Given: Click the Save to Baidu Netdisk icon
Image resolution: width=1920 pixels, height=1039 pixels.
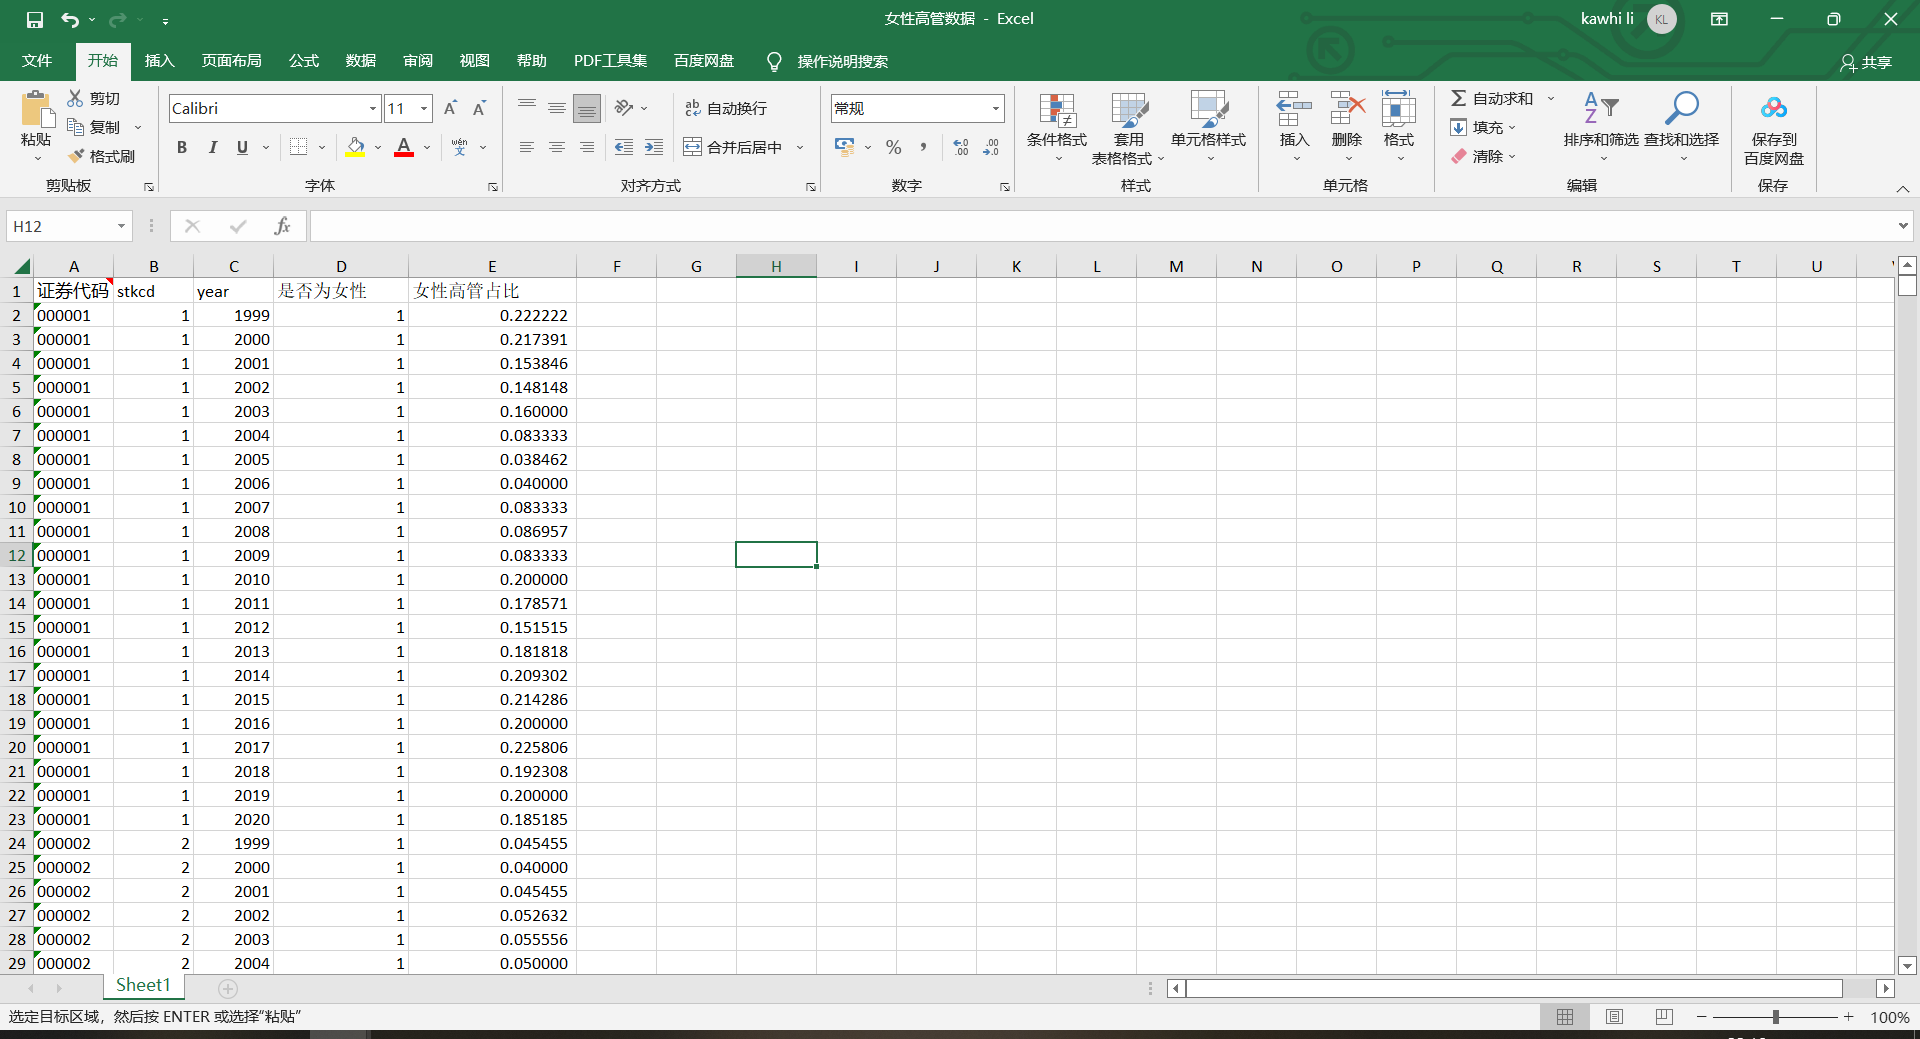Looking at the screenshot, I should (1773, 108).
